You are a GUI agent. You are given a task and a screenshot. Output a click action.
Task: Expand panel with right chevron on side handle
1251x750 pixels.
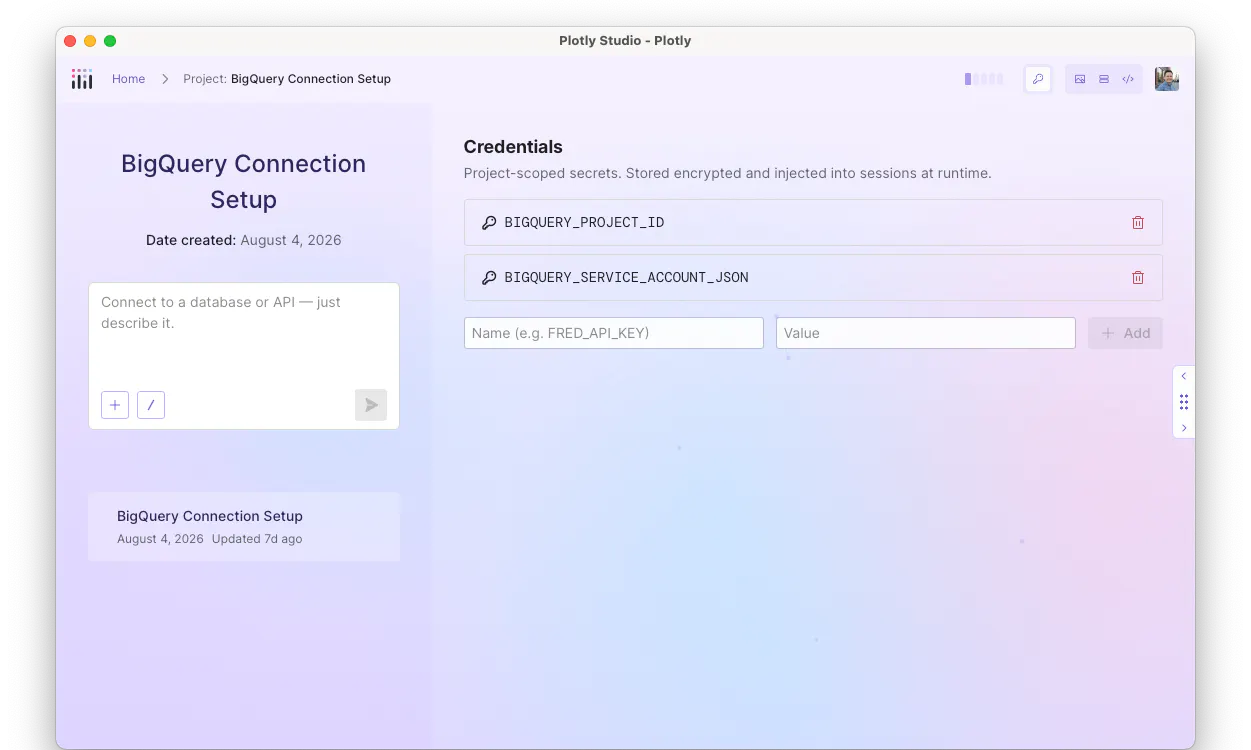pyautogui.click(x=1184, y=428)
